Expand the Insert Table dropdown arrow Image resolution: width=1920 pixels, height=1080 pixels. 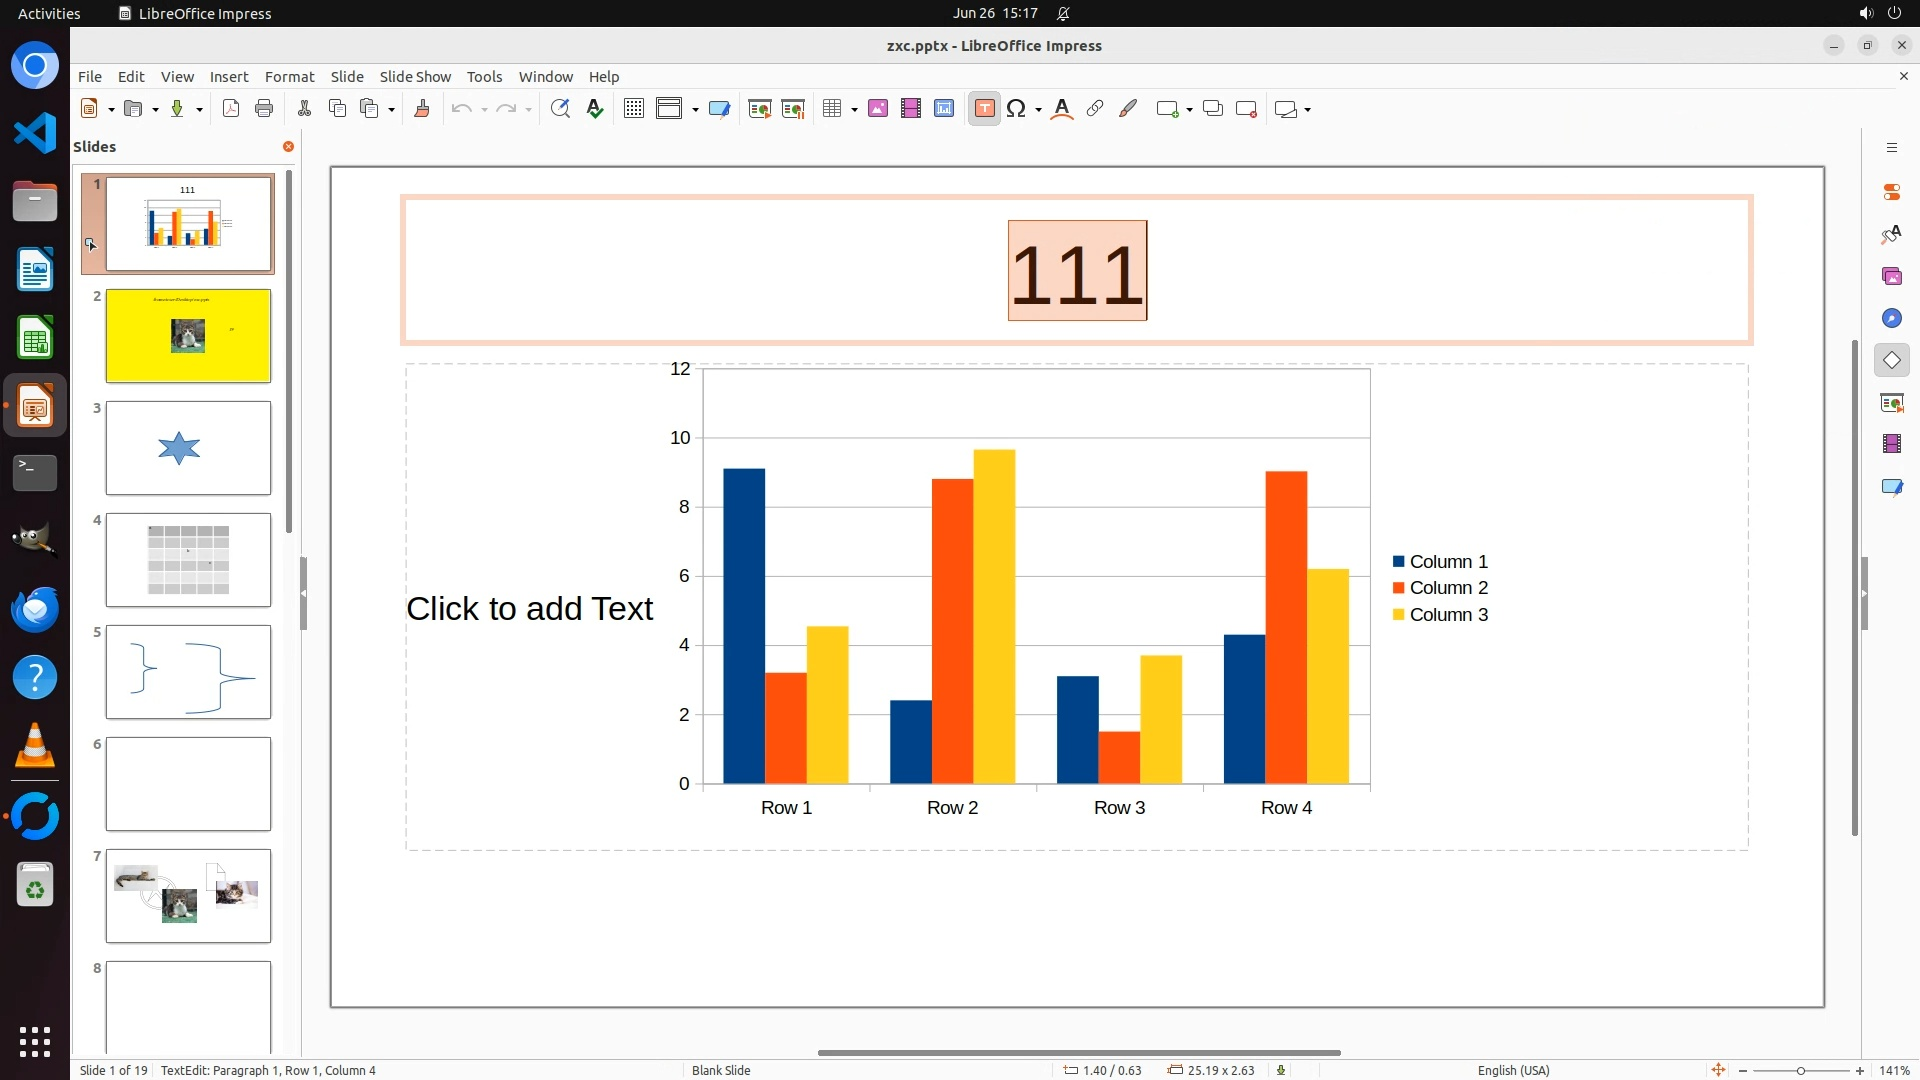click(x=855, y=110)
